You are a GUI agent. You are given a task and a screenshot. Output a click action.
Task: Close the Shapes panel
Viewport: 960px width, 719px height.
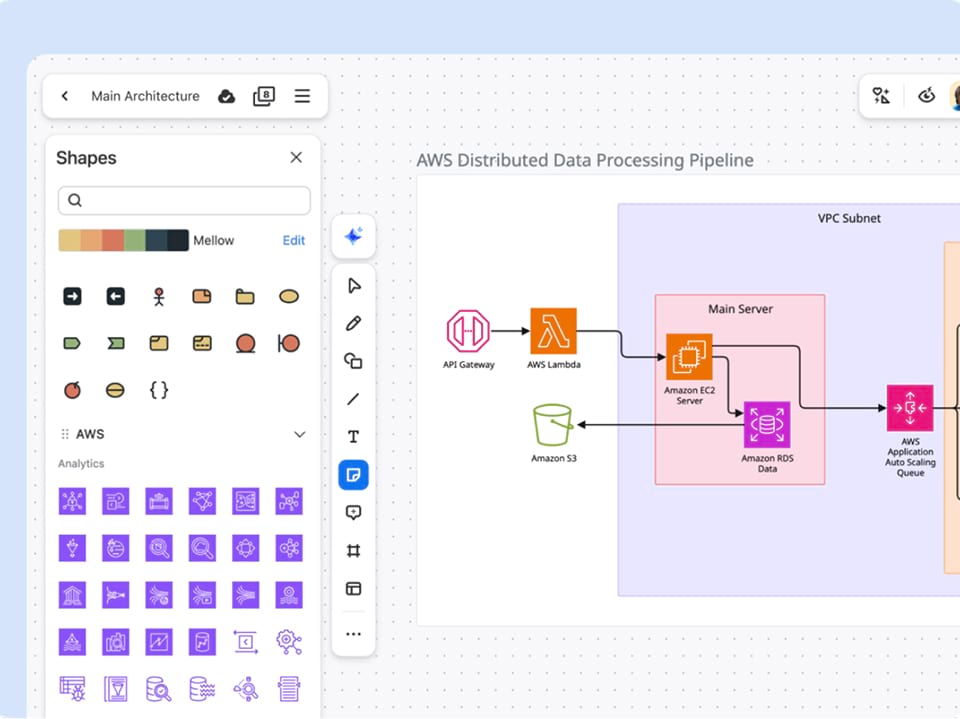[x=296, y=158]
